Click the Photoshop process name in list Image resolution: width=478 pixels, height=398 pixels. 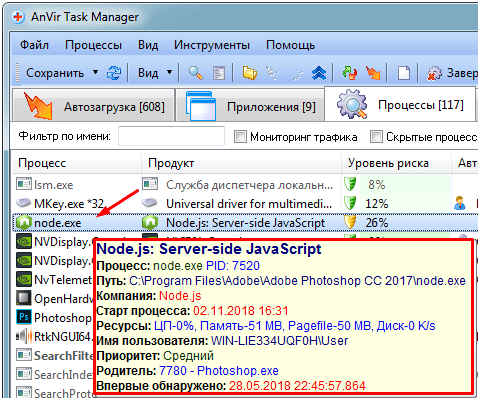click(63, 318)
